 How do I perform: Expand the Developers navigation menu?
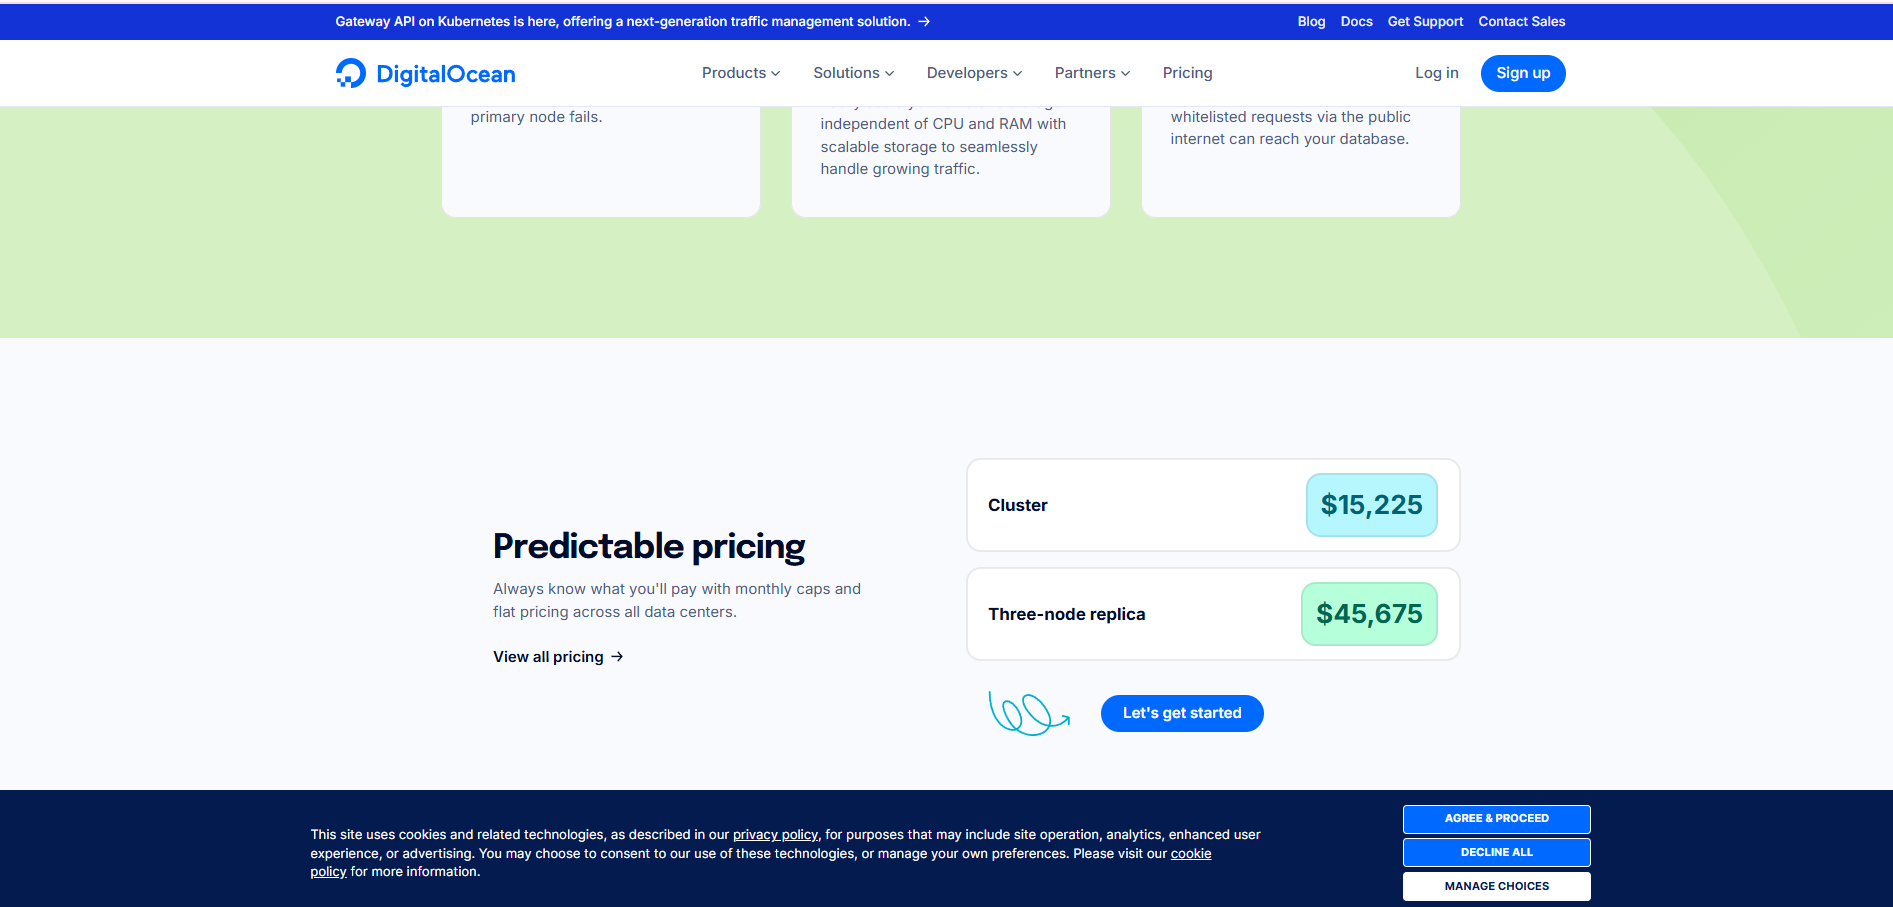click(x=974, y=73)
